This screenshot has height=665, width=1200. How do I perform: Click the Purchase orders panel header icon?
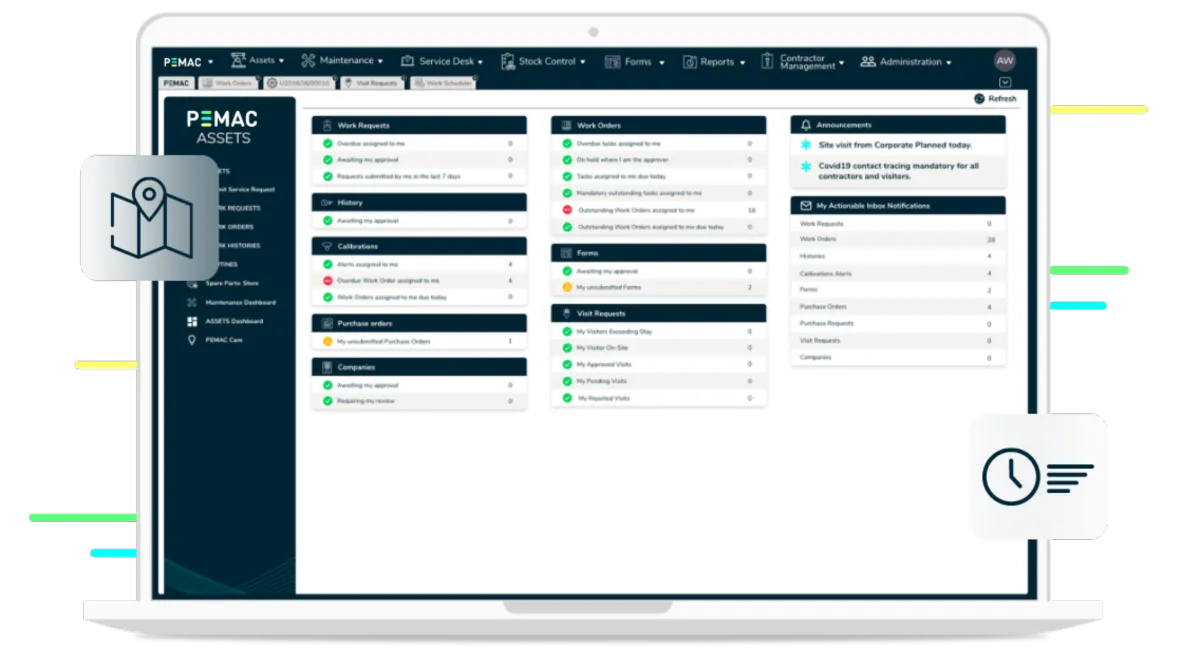pos(327,323)
